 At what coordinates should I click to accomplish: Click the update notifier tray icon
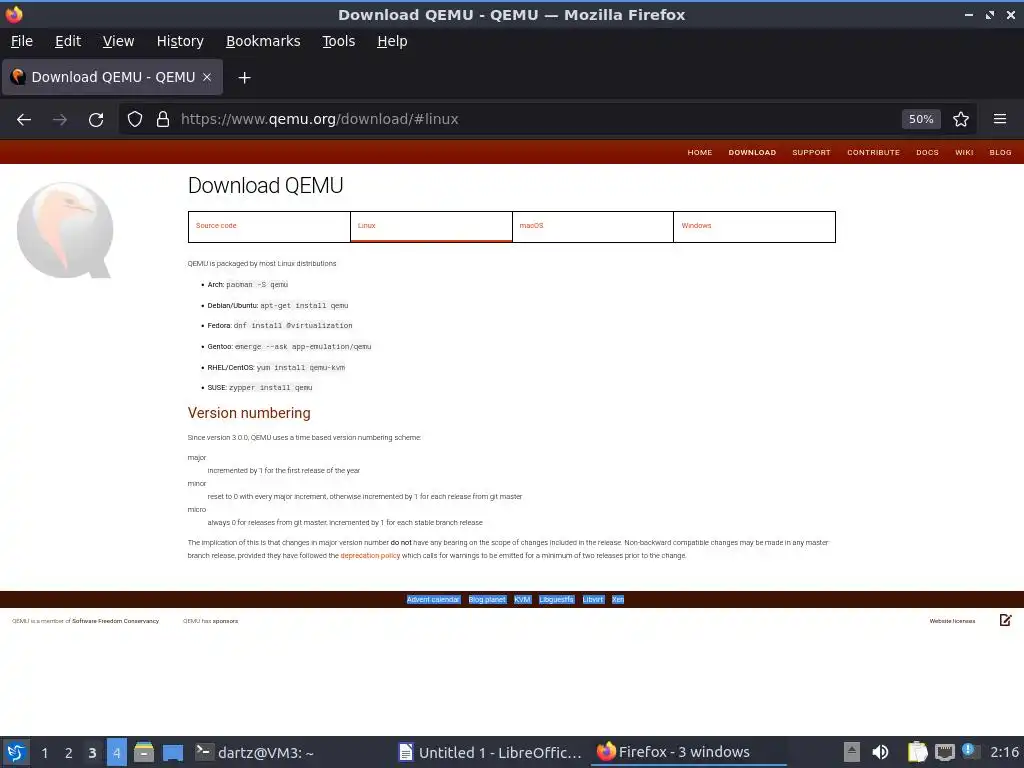(970, 751)
